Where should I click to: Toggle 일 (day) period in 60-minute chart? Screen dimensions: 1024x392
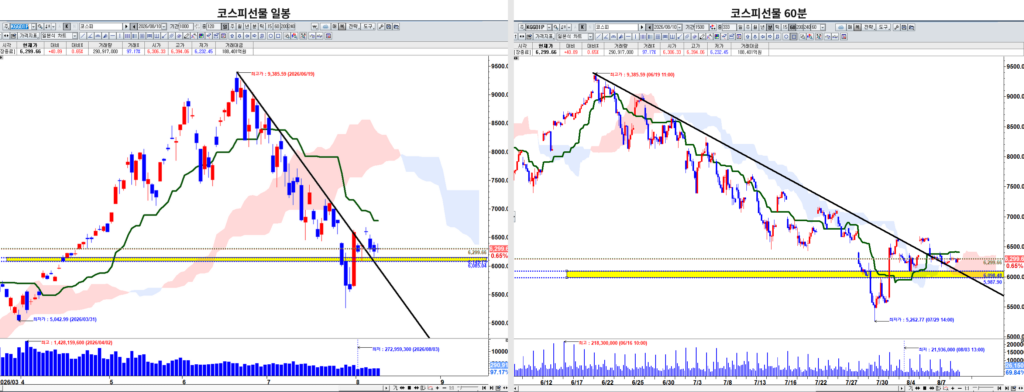coord(740,27)
